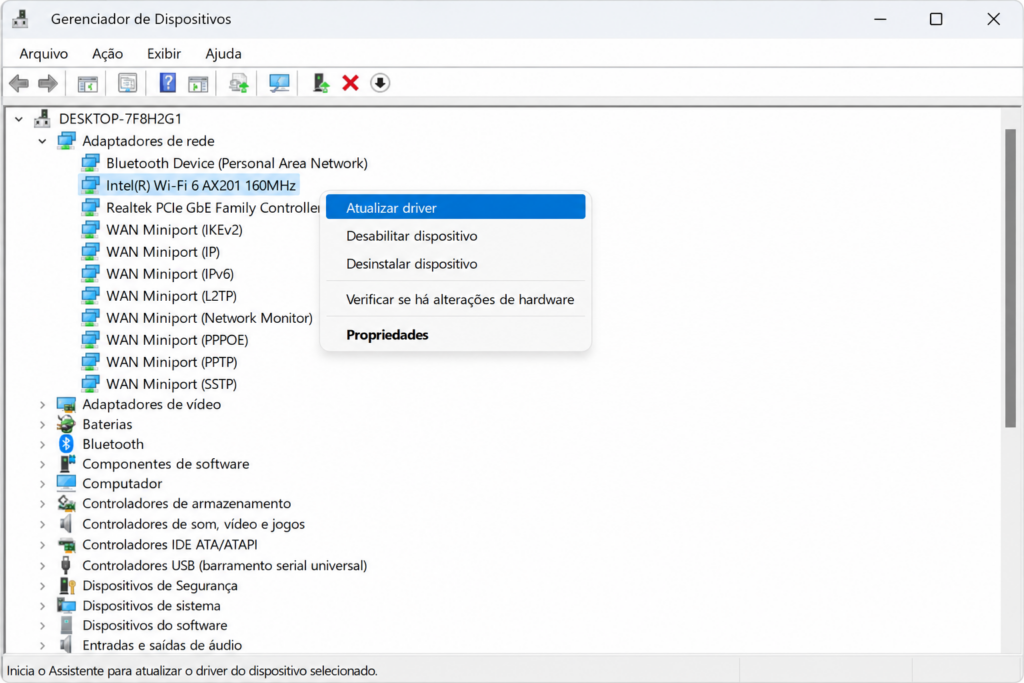
Task: Choose Desabilitar dispositivo in context menu
Action: tap(455, 236)
